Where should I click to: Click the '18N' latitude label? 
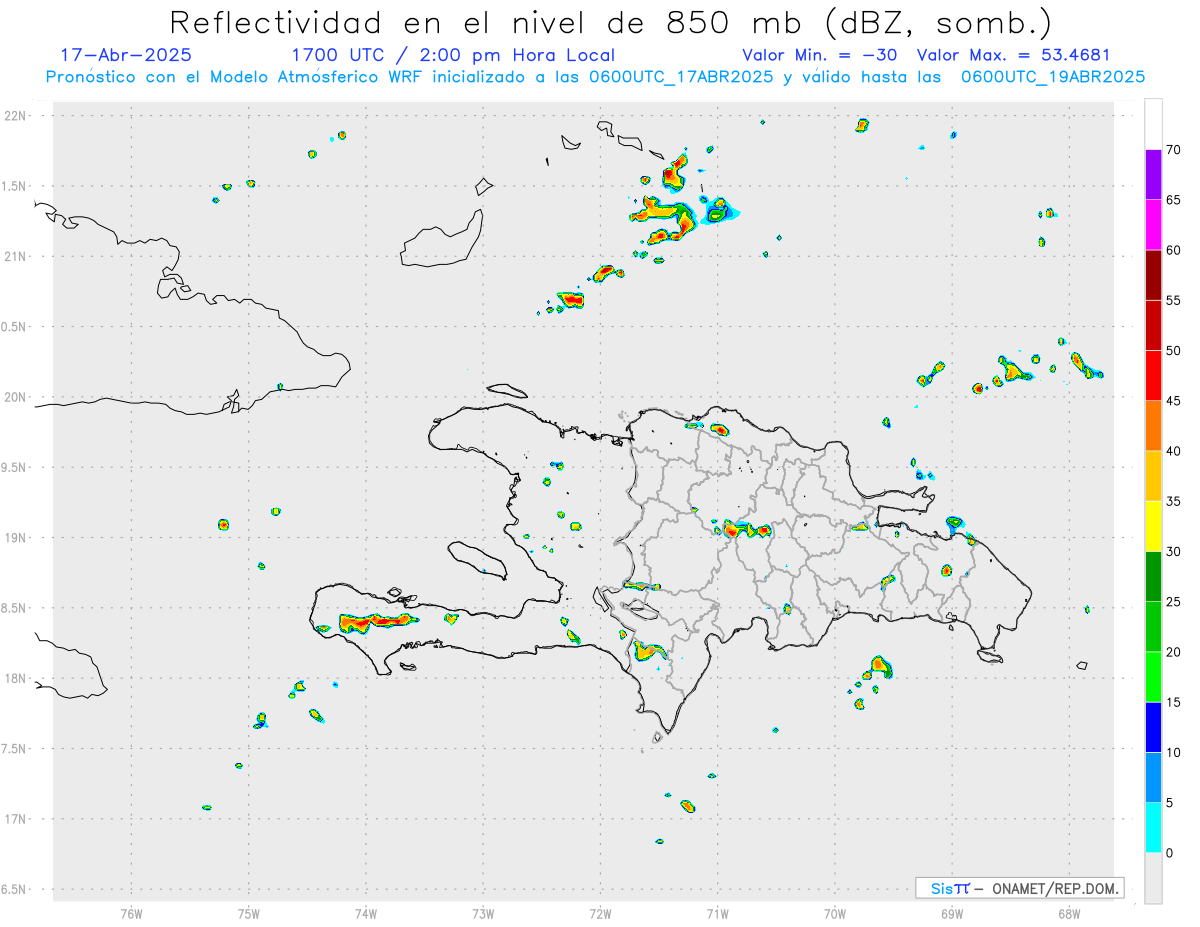(16, 678)
